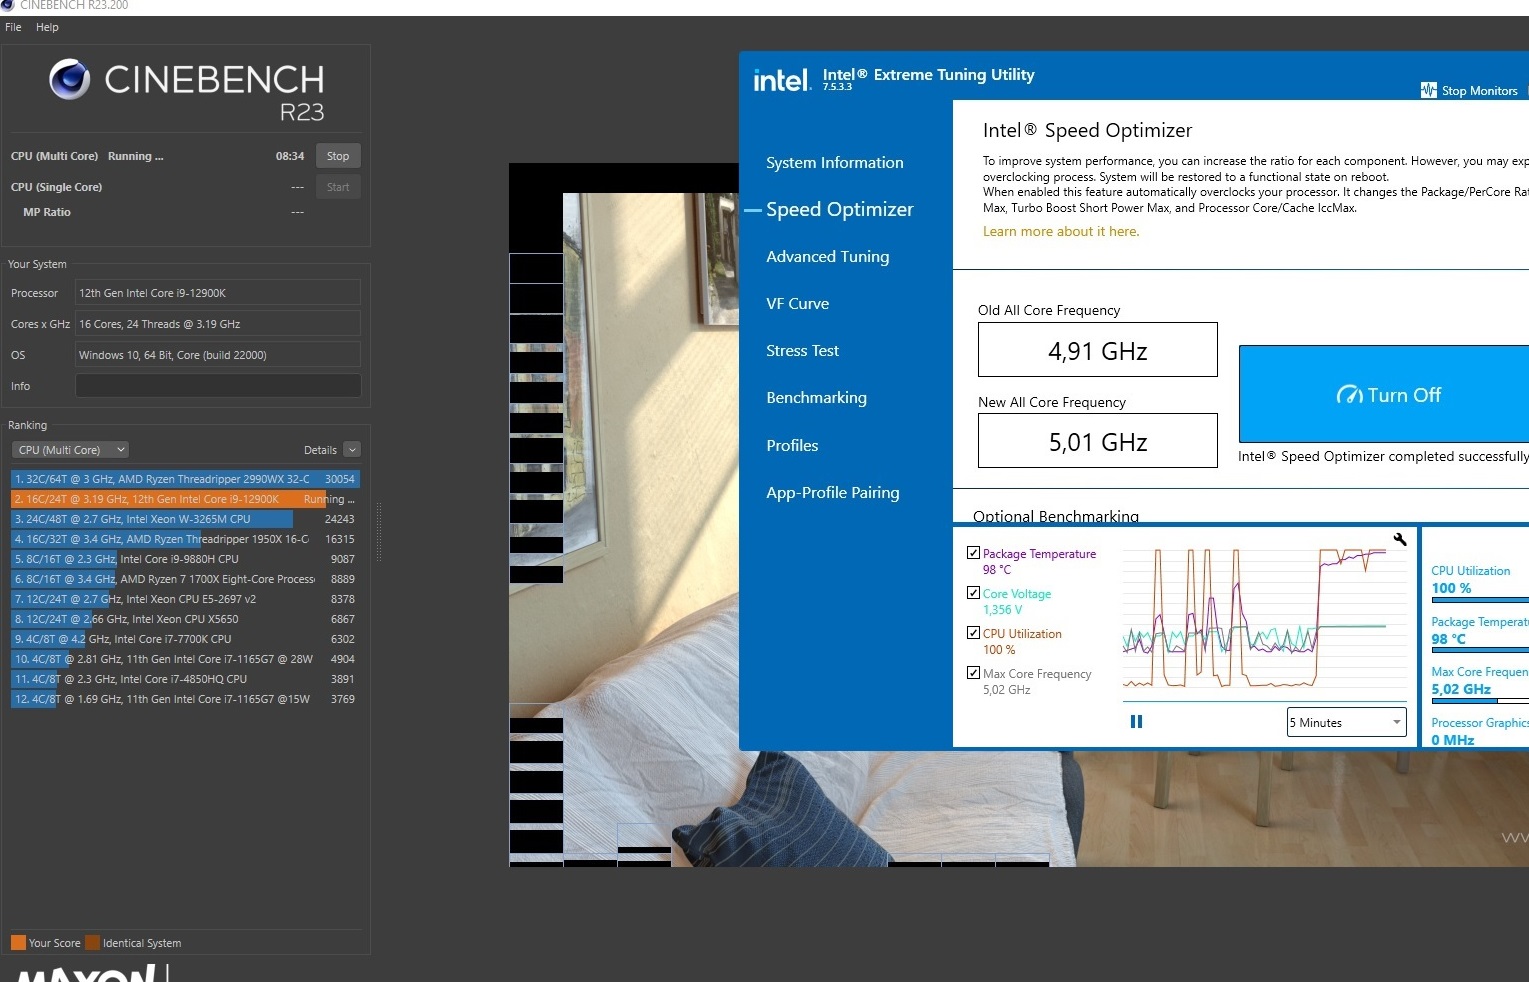Viewport: 1529px width, 982px height.
Task: Click the Cinebench title bar icon
Action: (7, 5)
